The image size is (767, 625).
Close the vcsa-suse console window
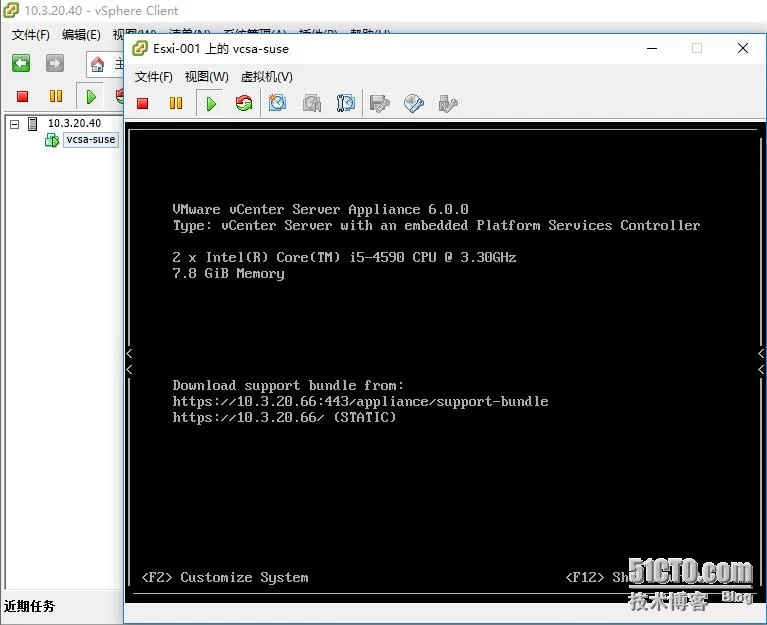pyautogui.click(x=743, y=48)
